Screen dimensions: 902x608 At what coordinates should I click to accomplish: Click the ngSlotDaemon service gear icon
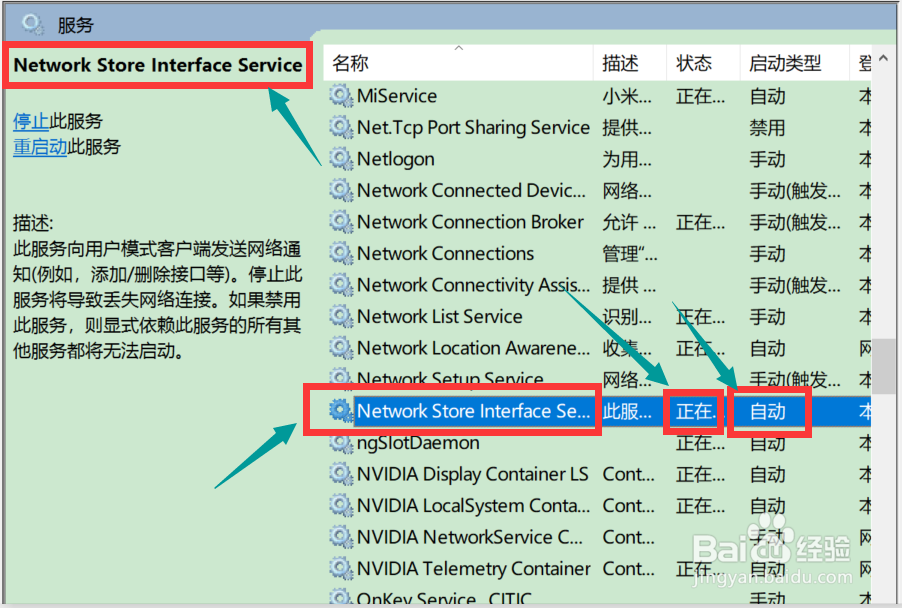(340, 443)
